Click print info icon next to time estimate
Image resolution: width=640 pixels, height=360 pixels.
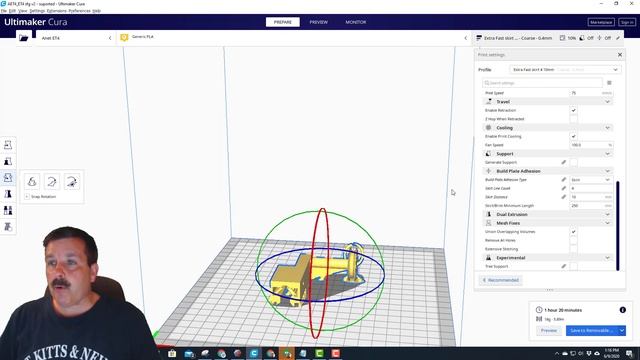pyautogui.click(x=622, y=310)
